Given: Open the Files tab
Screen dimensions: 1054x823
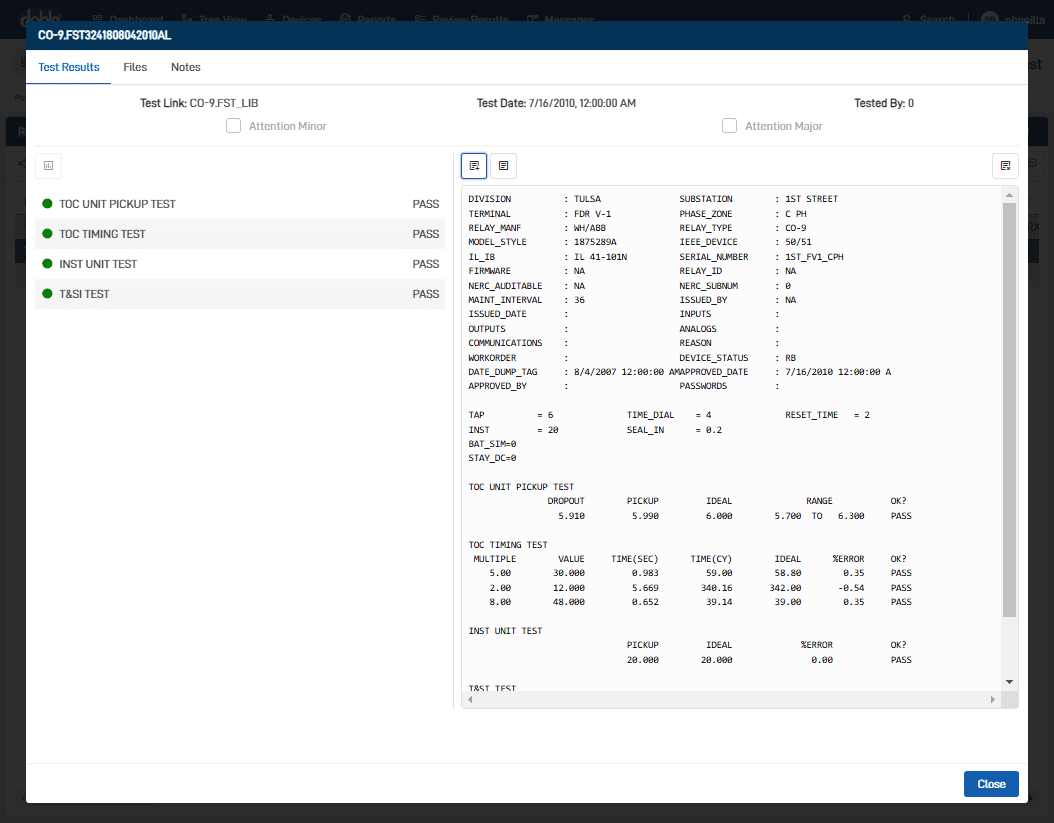Looking at the screenshot, I should click(135, 67).
